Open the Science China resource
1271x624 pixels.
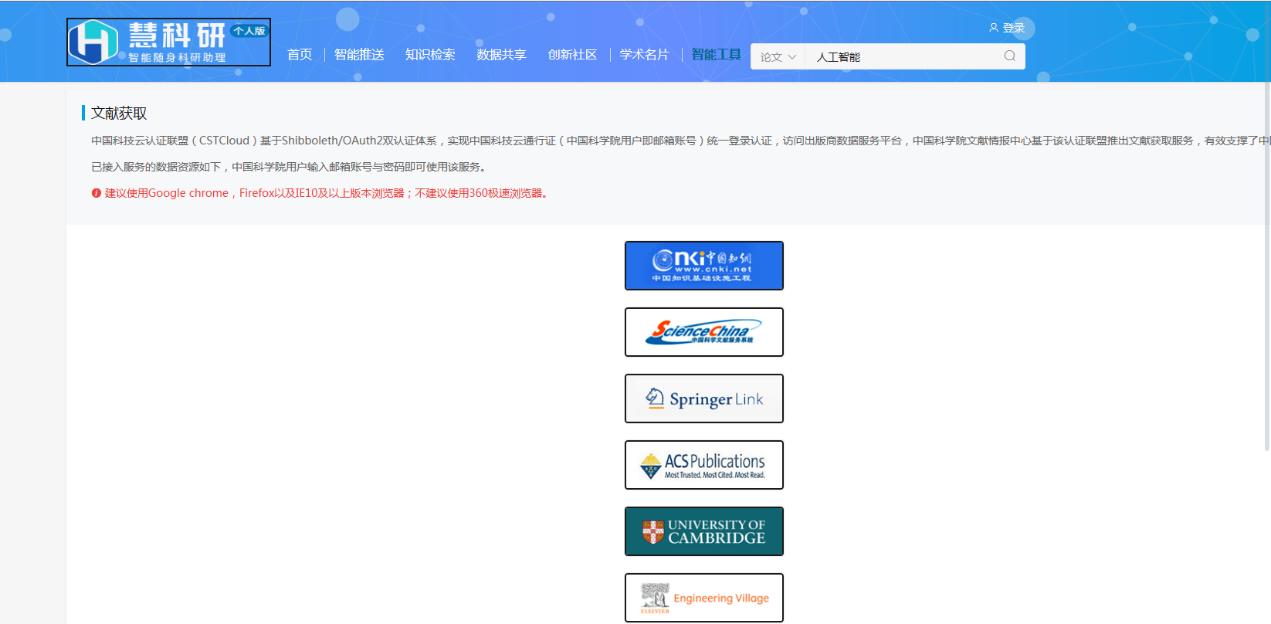tap(704, 332)
